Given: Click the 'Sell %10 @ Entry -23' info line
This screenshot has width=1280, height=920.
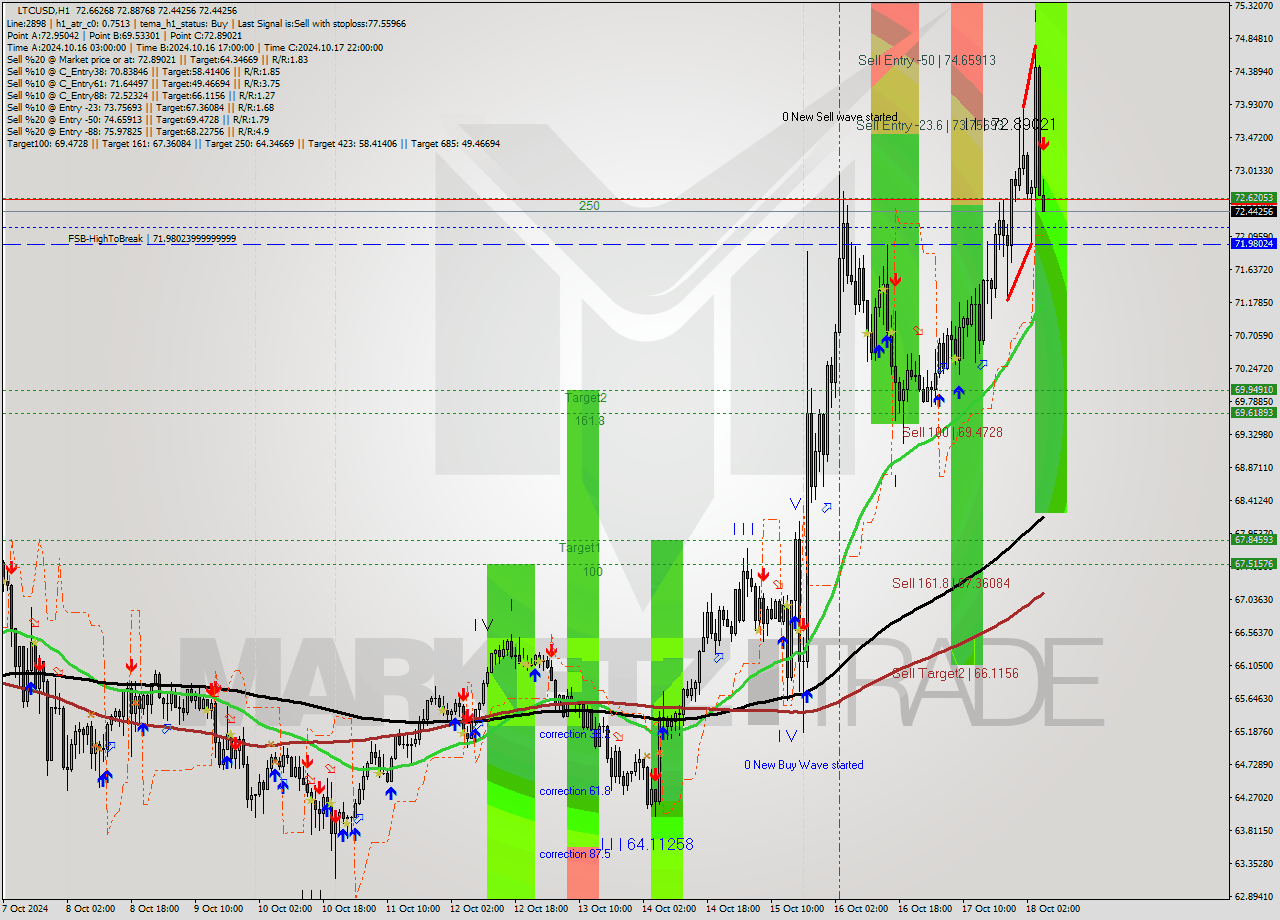Looking at the screenshot, I should [141, 107].
